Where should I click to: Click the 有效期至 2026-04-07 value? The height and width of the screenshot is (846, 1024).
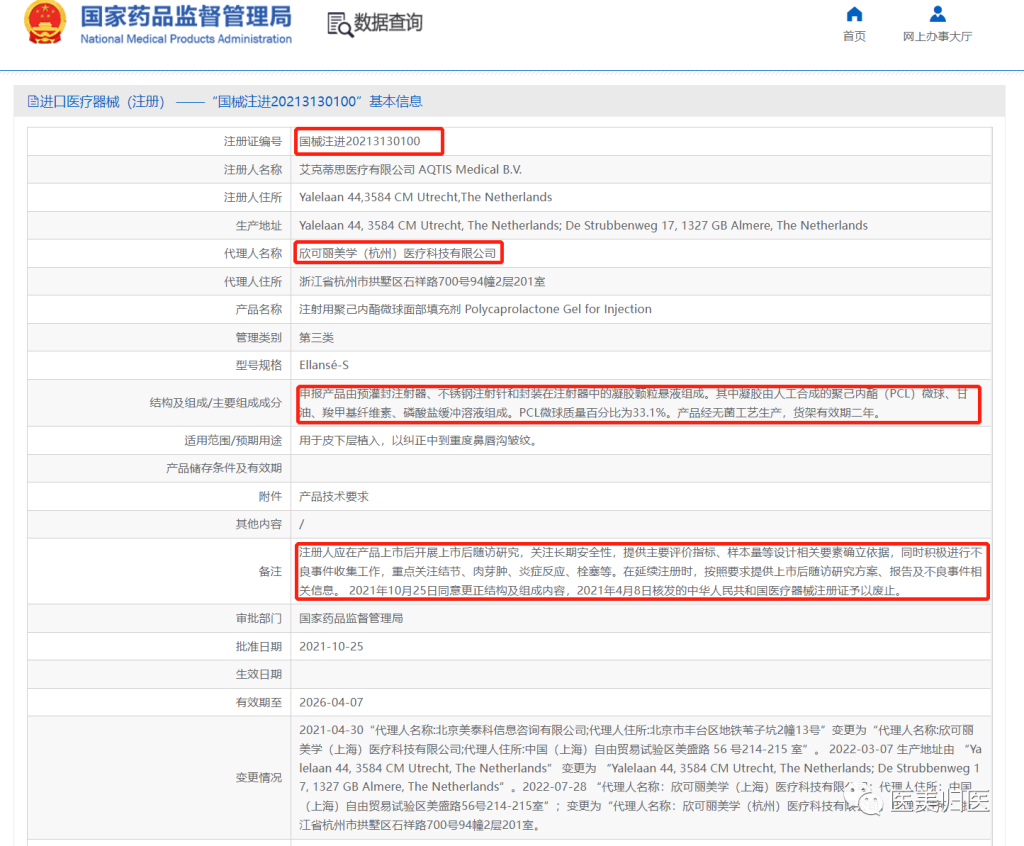tap(331, 703)
